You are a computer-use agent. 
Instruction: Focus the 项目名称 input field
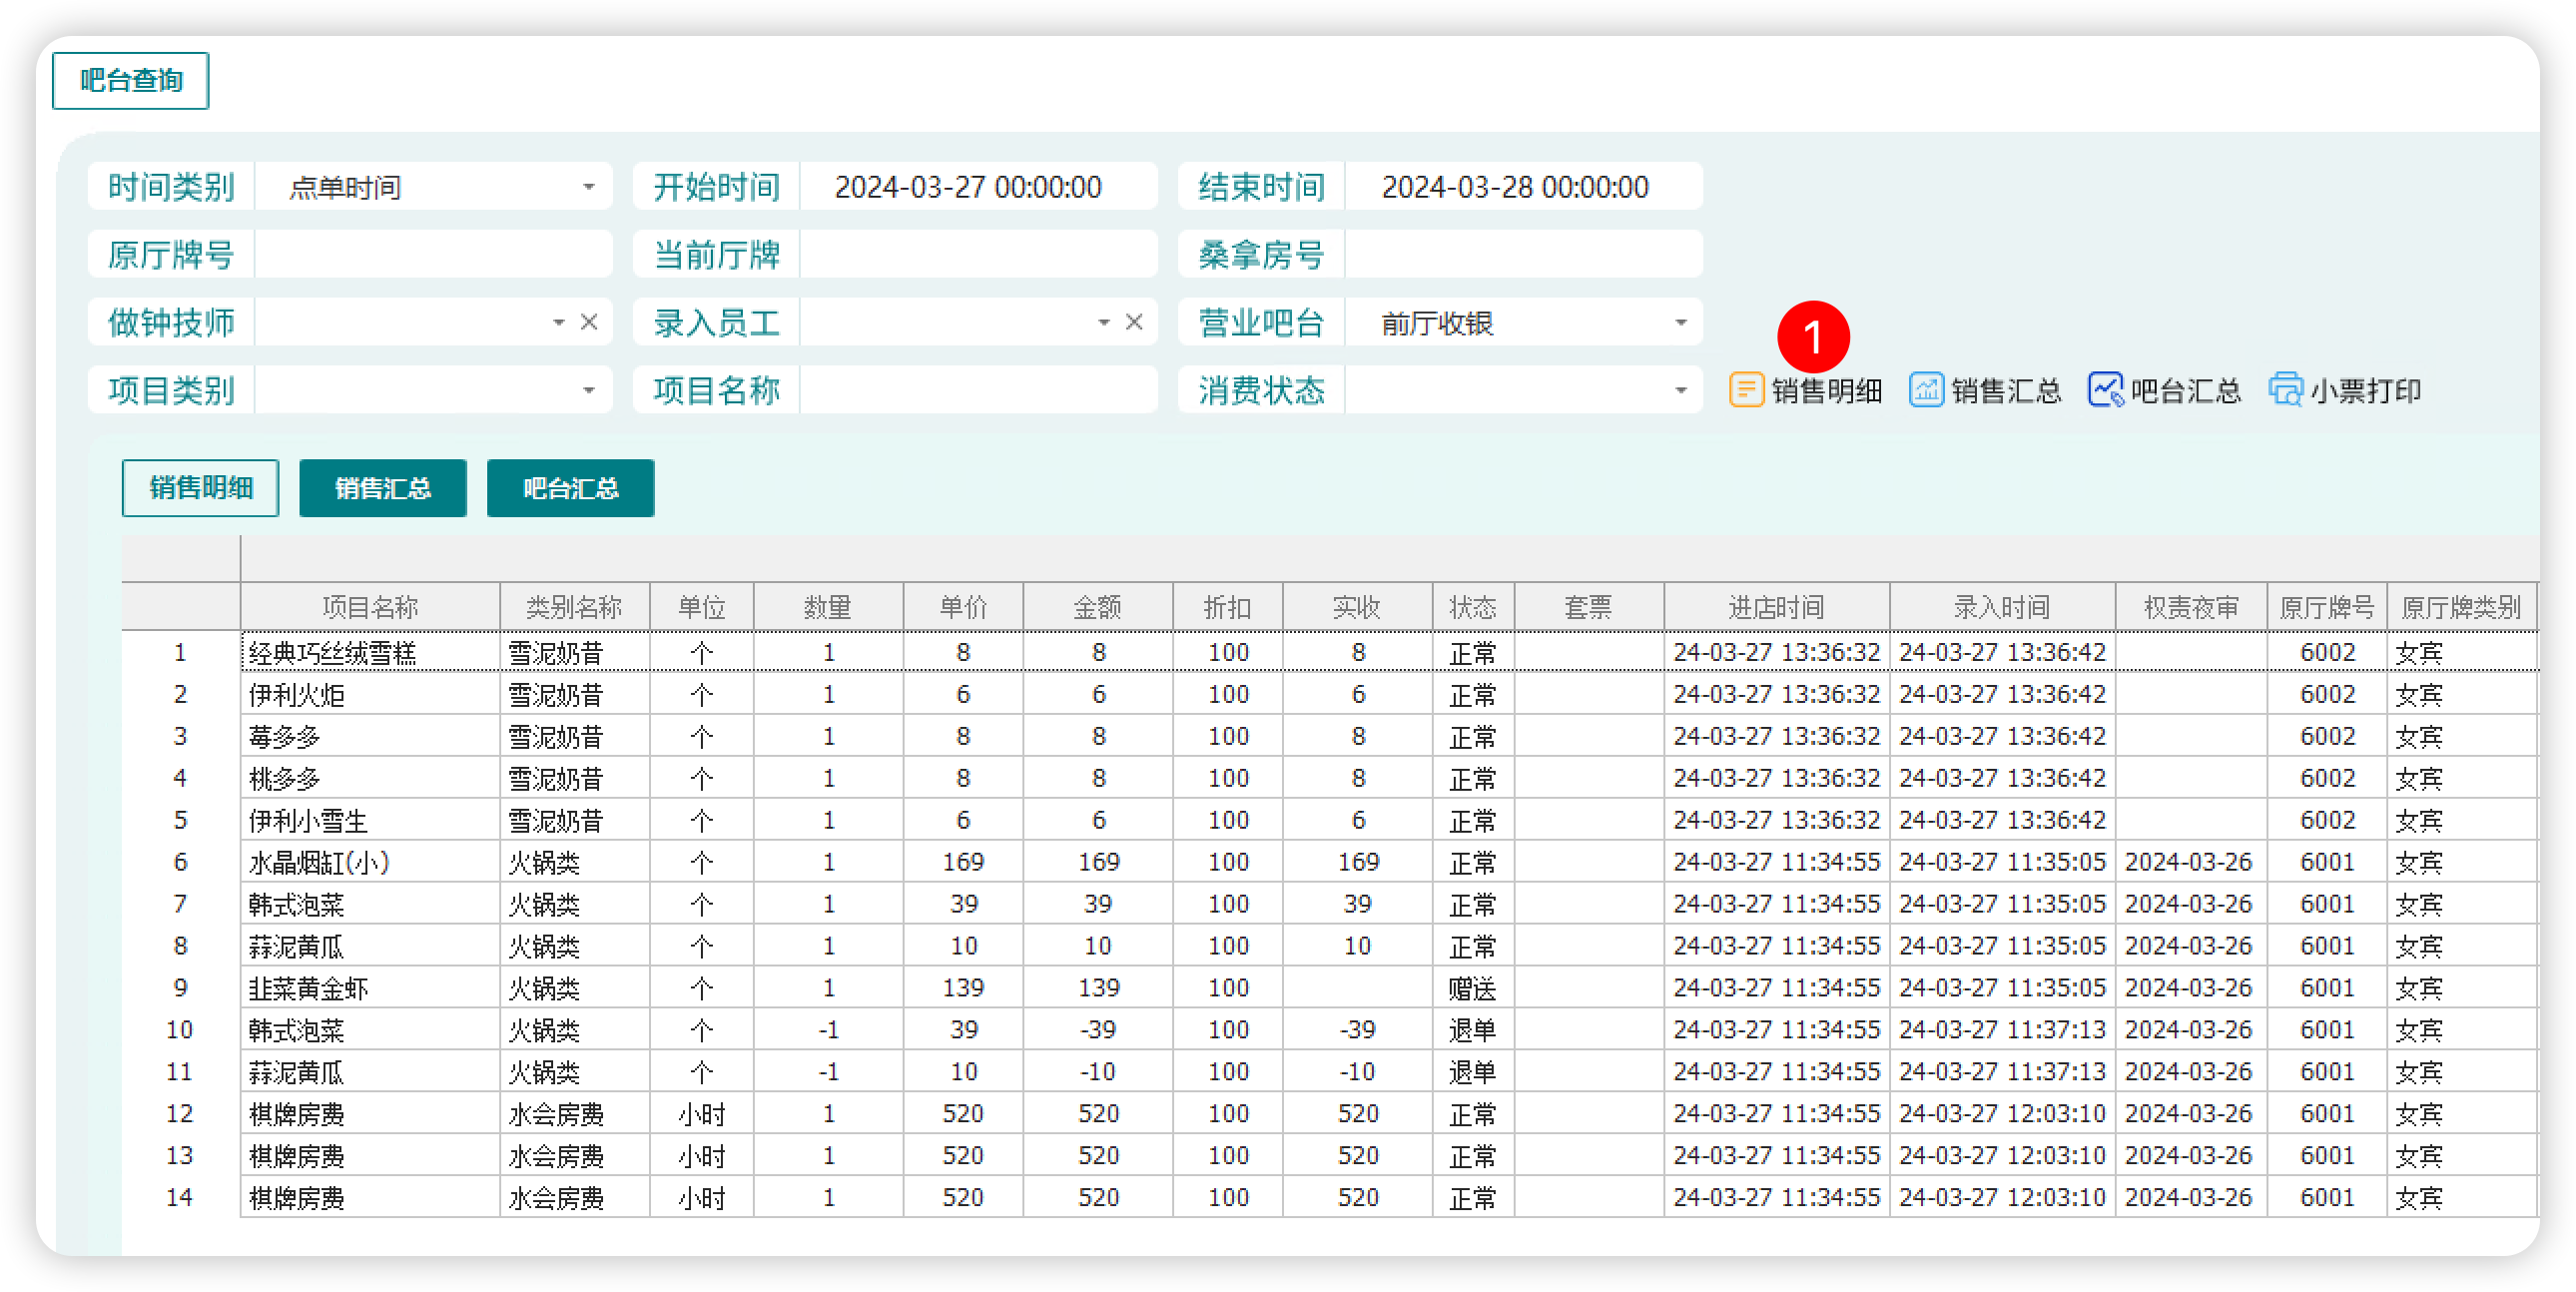click(x=978, y=390)
